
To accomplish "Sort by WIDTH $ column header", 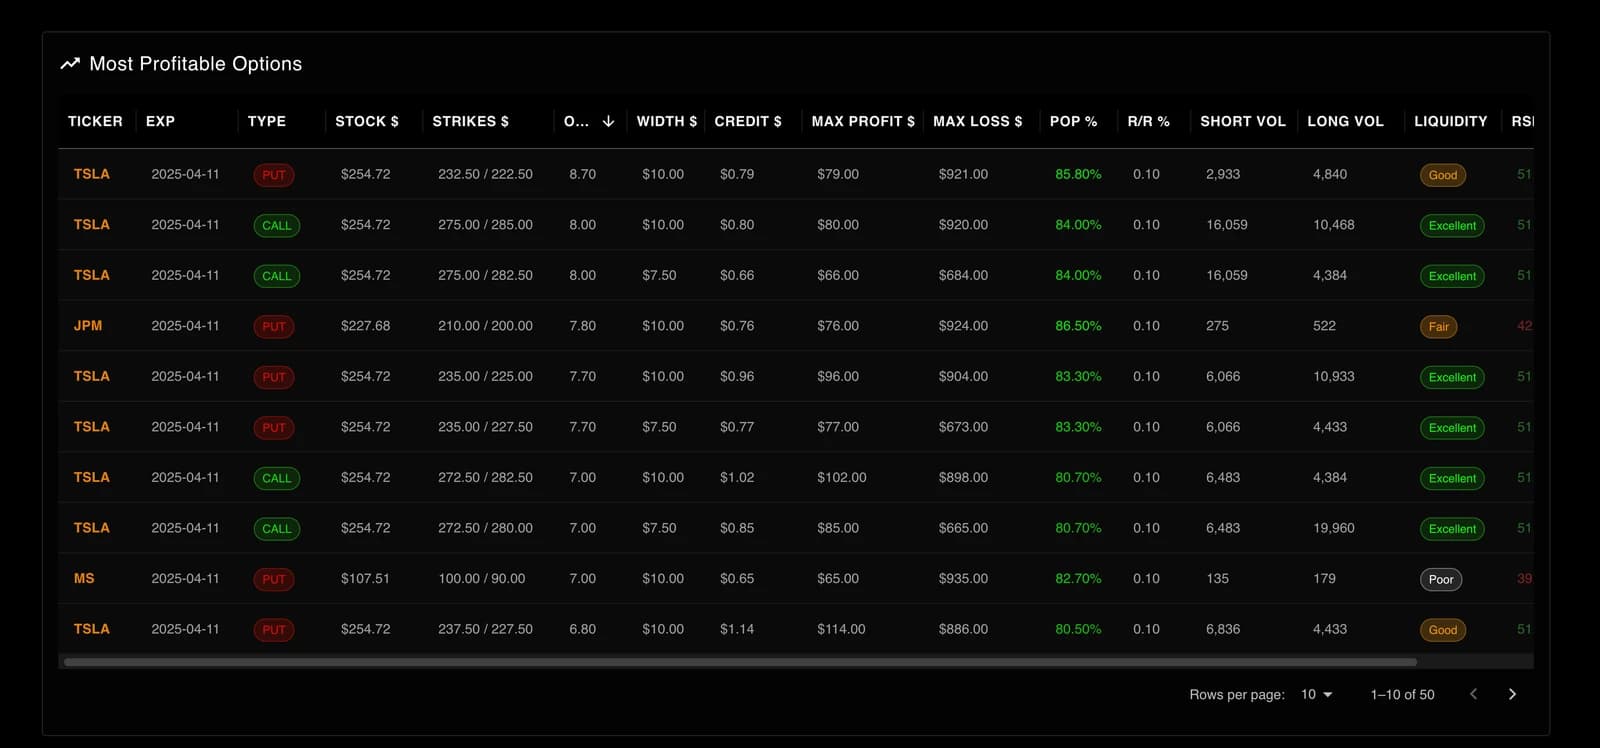I will pos(667,121).
